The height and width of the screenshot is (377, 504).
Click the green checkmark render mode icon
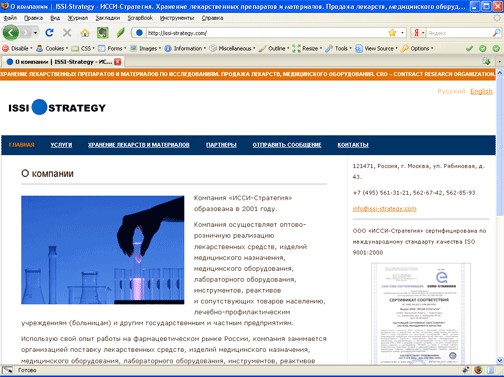pos(469,49)
